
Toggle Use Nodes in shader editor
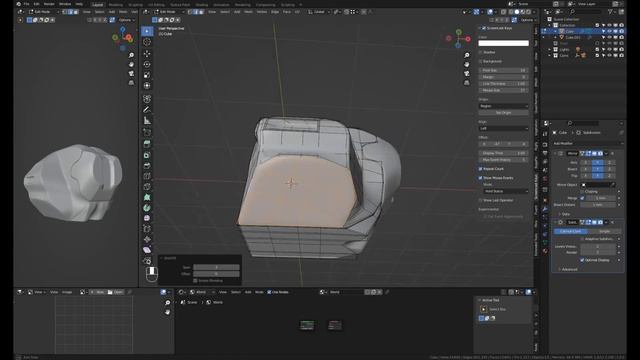[x=269, y=292]
